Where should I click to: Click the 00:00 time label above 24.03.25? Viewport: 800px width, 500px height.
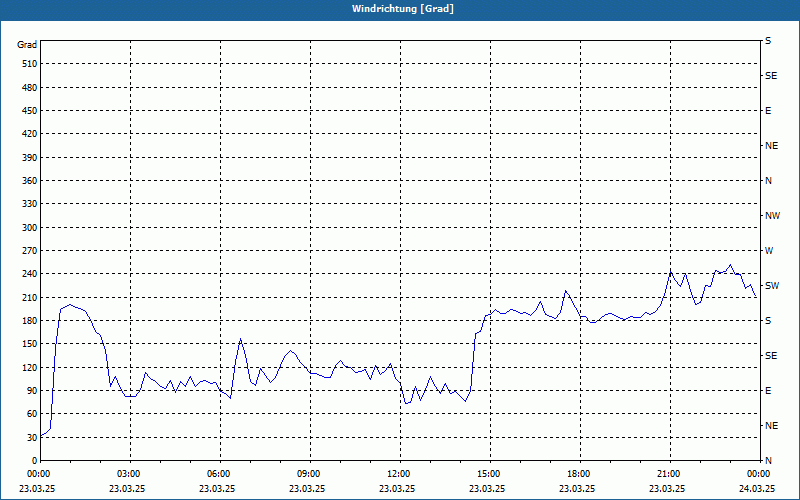click(759, 473)
